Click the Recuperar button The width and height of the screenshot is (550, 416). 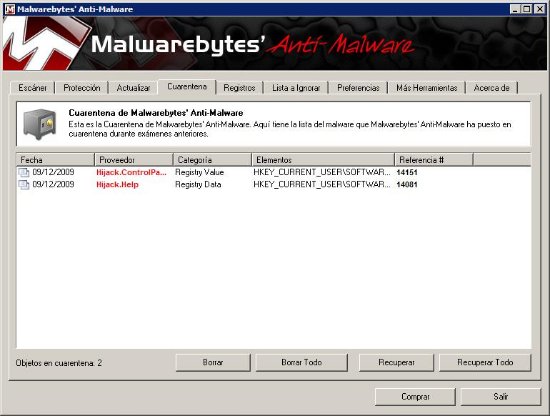[396, 362]
